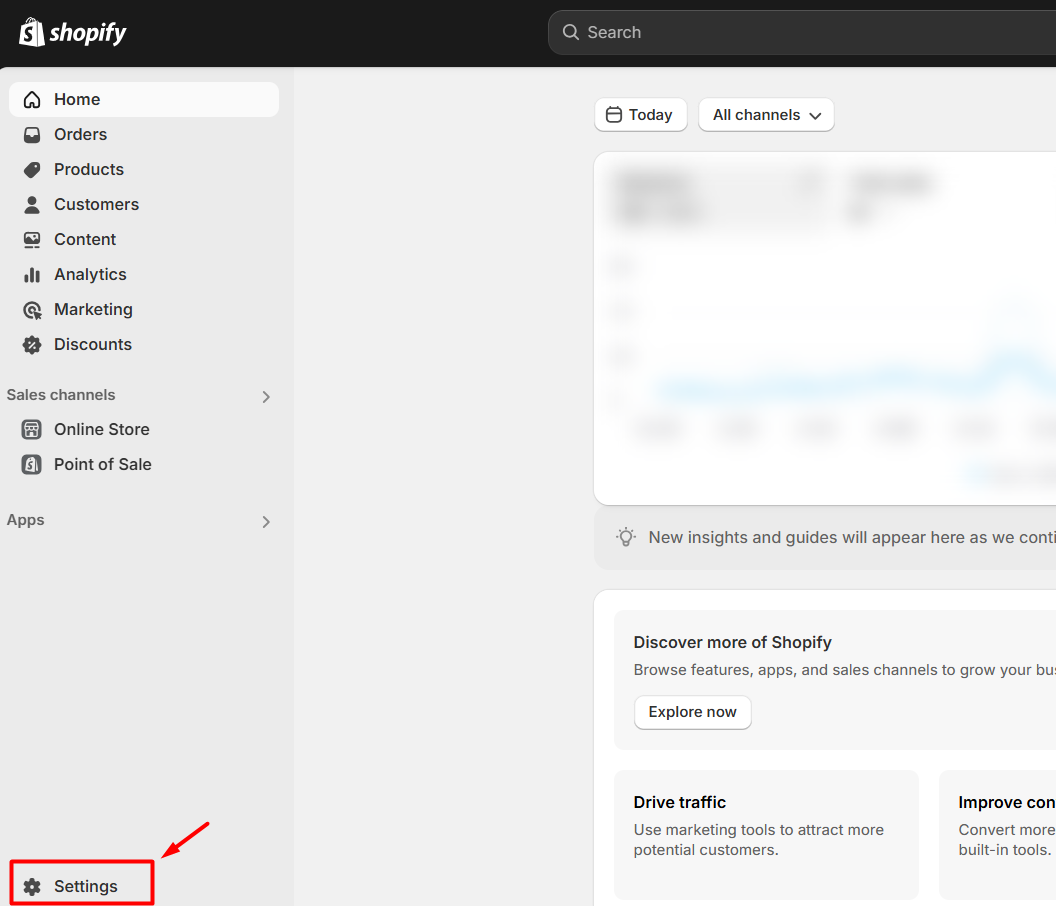
Task: Click the Customers person icon
Action: 32,205
